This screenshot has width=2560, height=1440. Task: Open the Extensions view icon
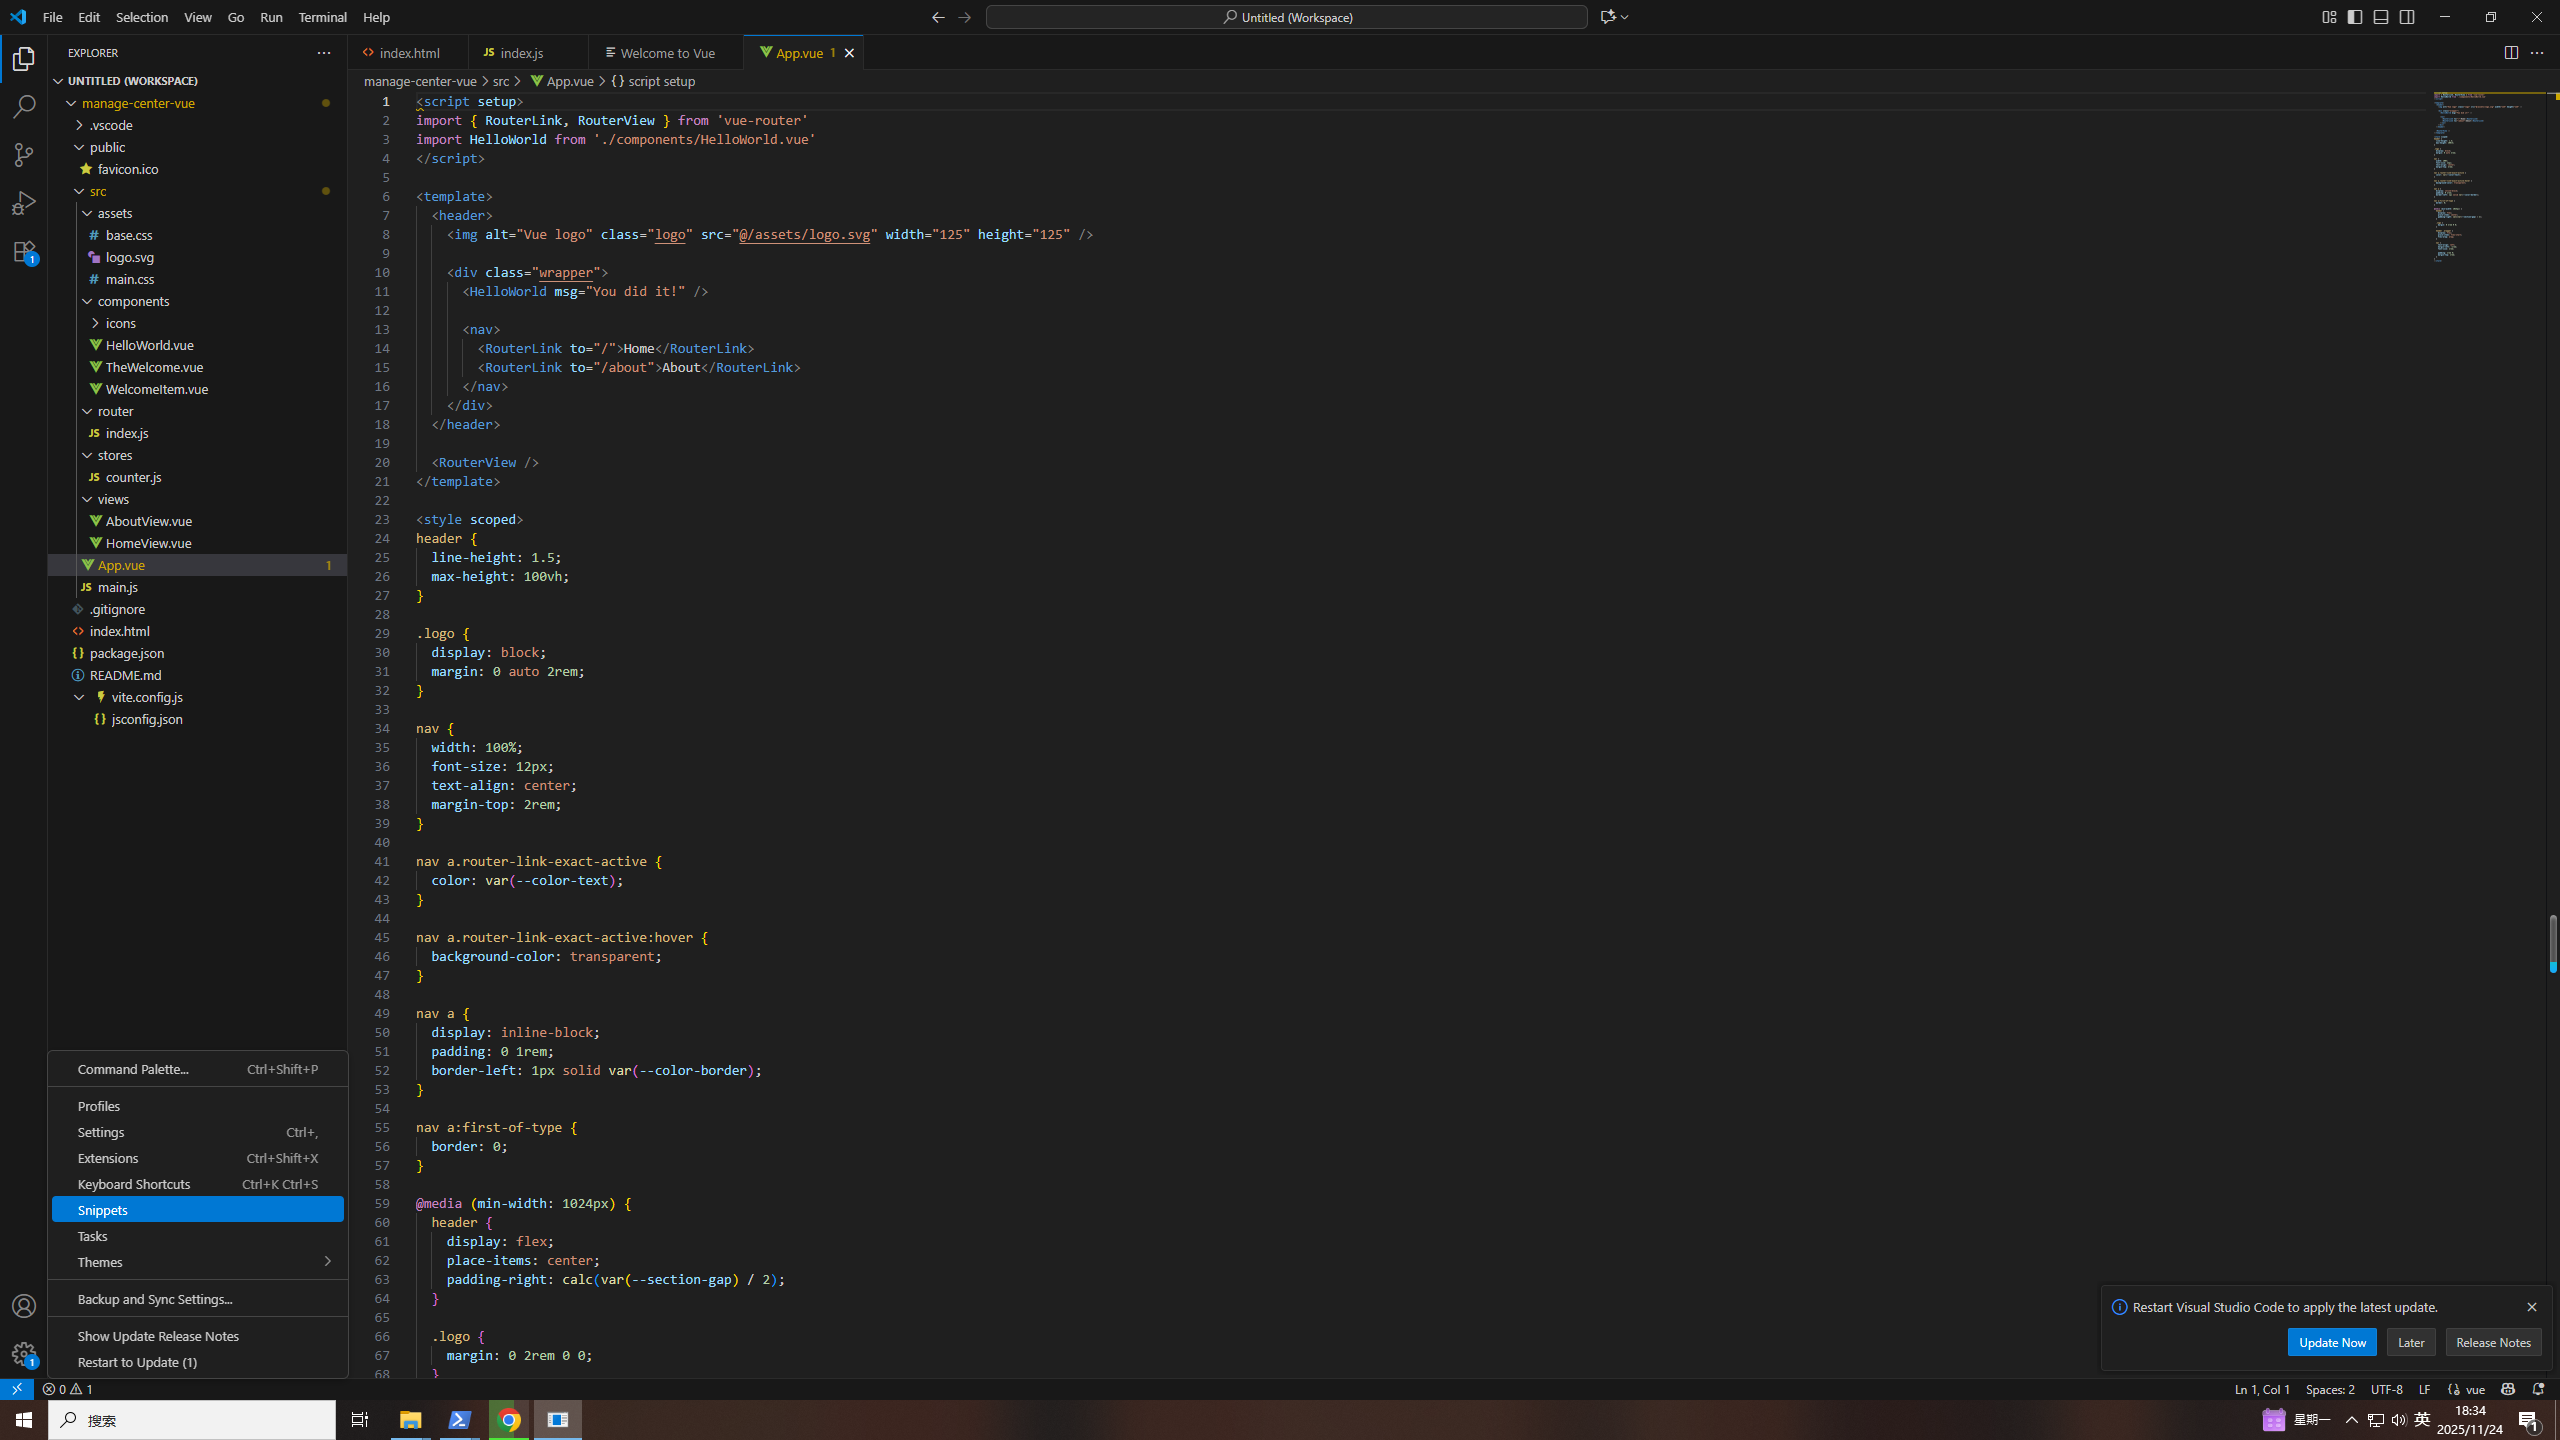coord(24,252)
